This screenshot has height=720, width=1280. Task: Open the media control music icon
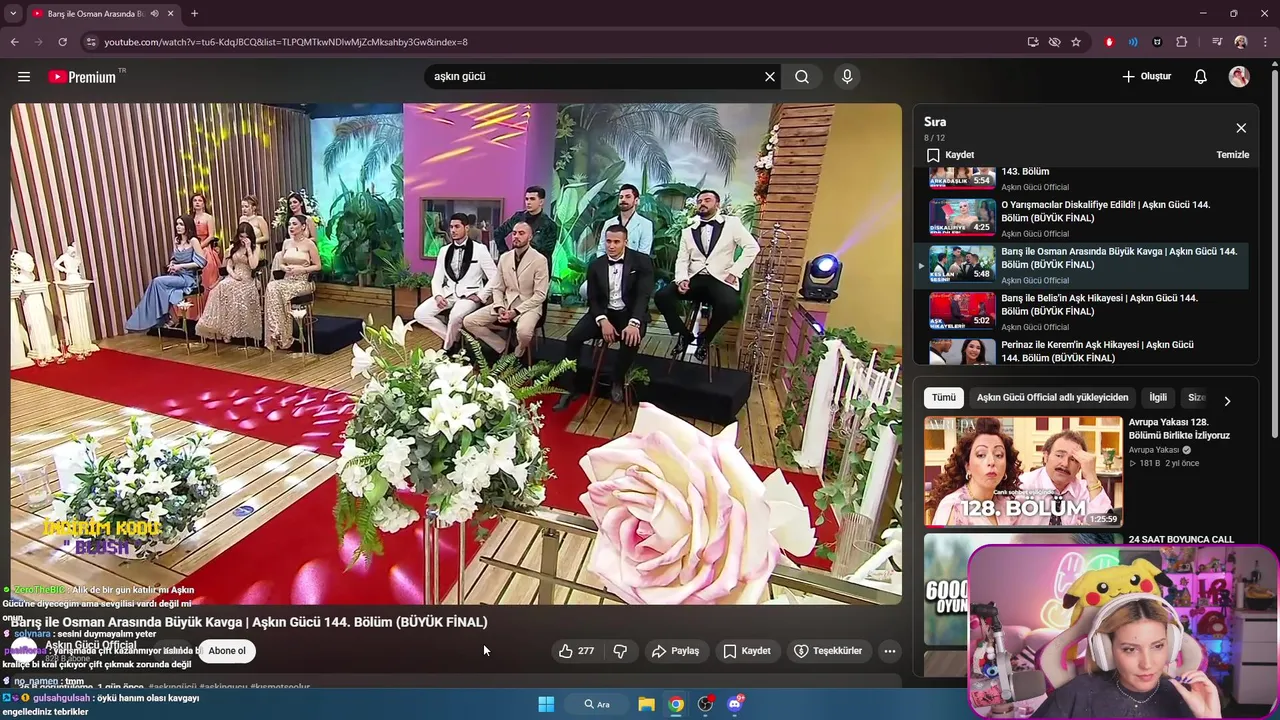point(1217,42)
